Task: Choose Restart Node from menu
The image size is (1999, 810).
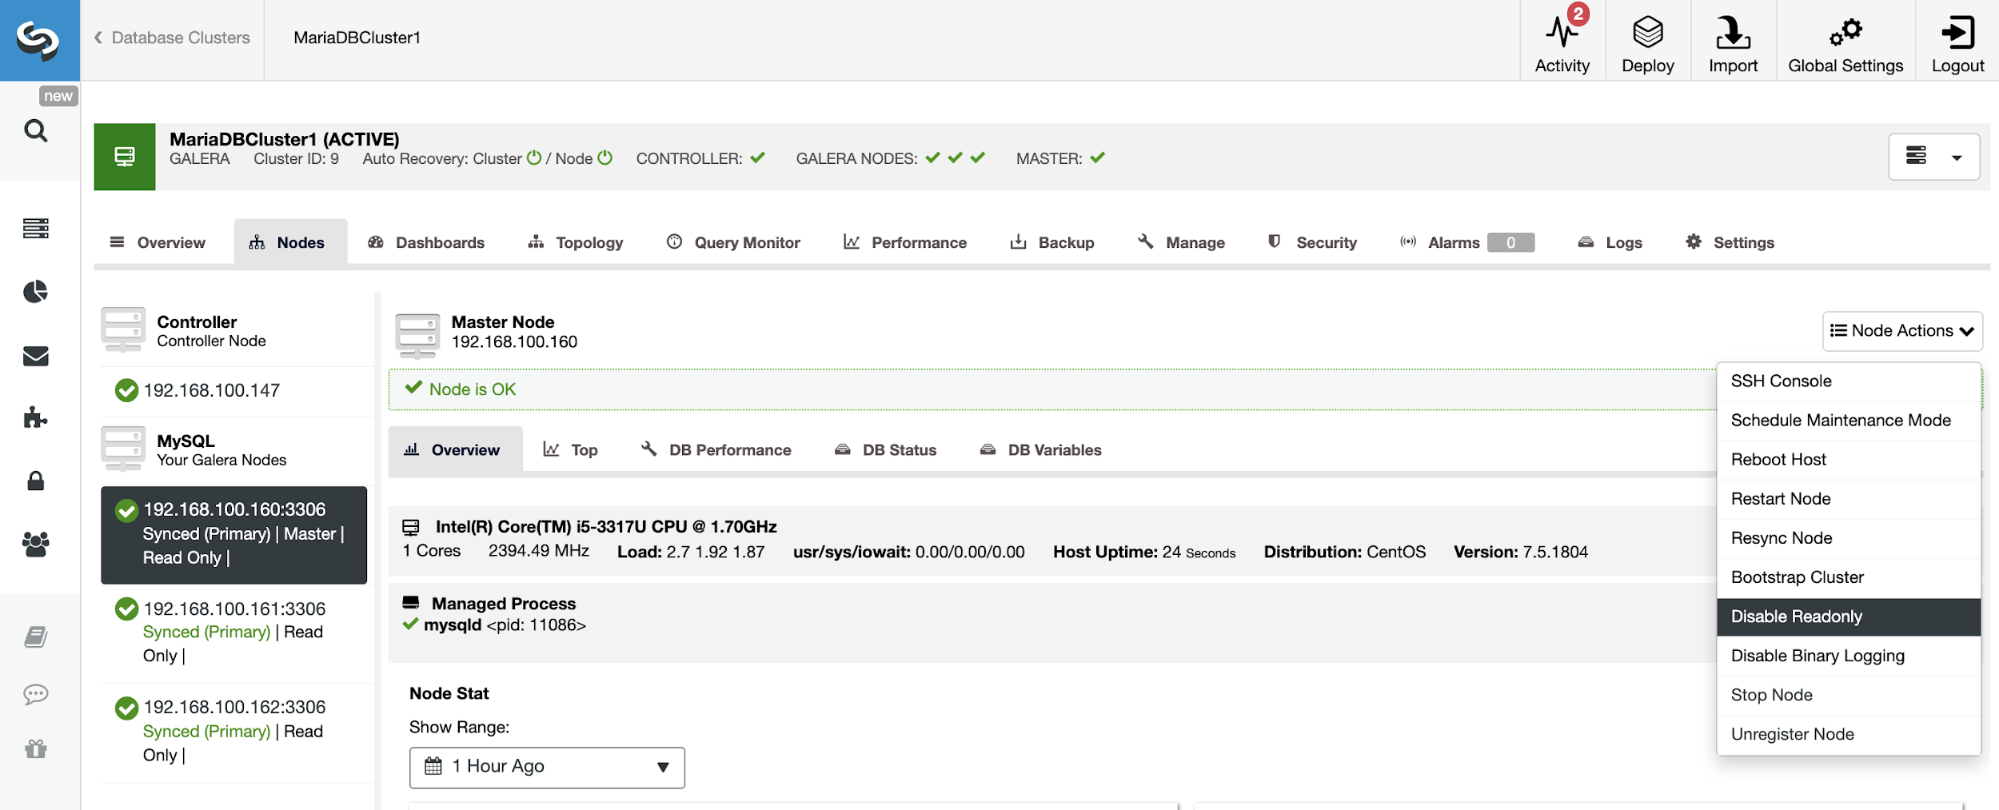Action: (x=1848, y=499)
